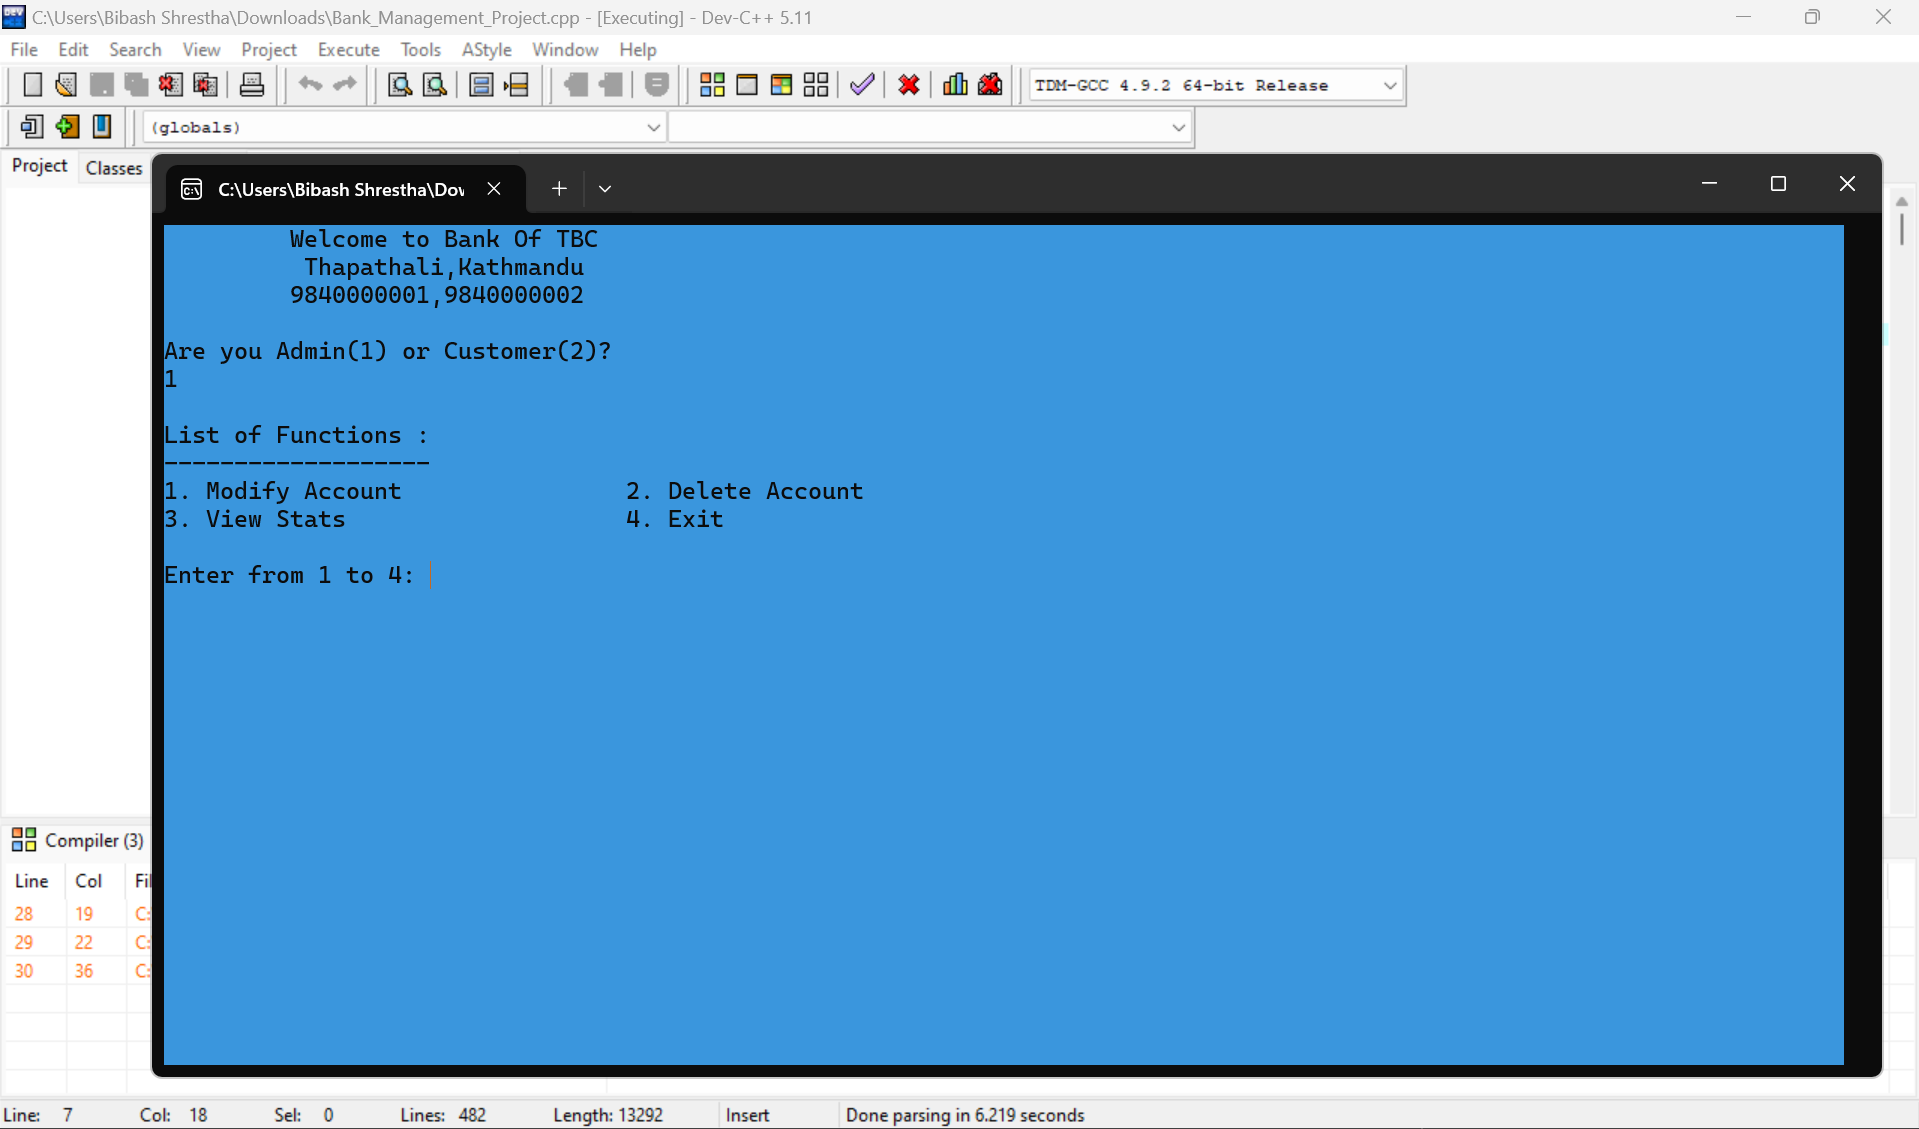Click the Replace magnifier icon
Viewport: 1919px width, 1129px height.
(x=435, y=85)
